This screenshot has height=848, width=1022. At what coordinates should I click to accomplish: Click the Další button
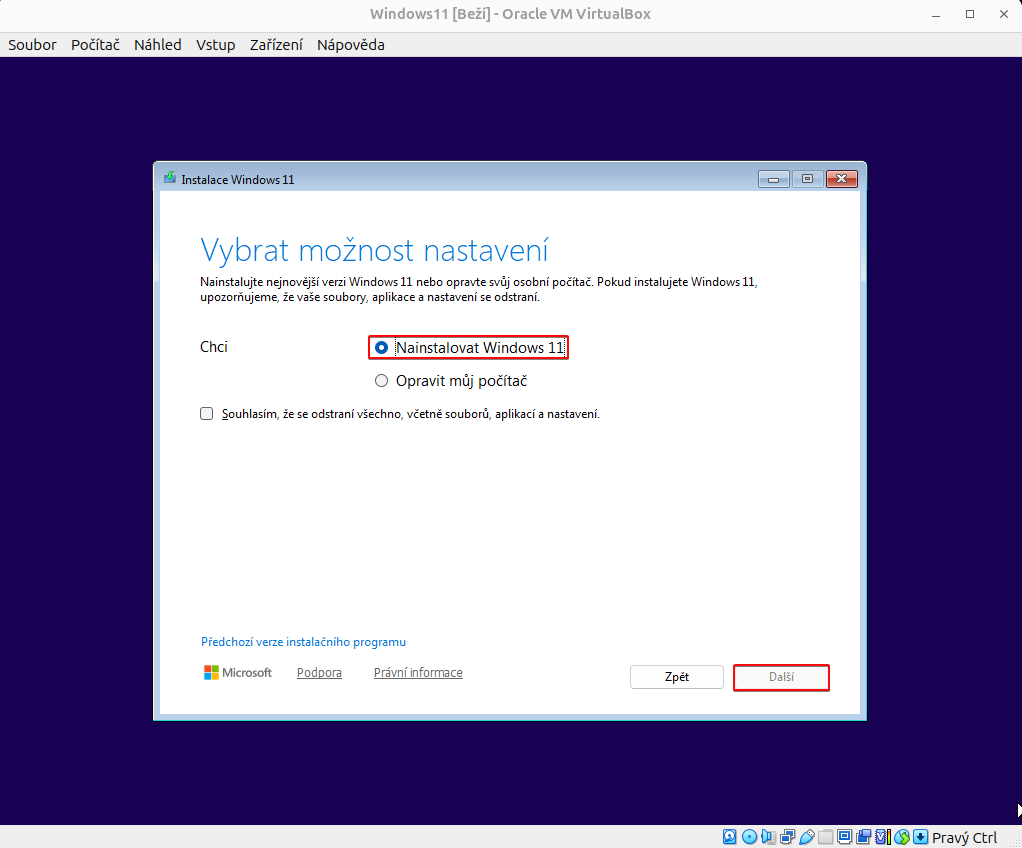coord(781,677)
